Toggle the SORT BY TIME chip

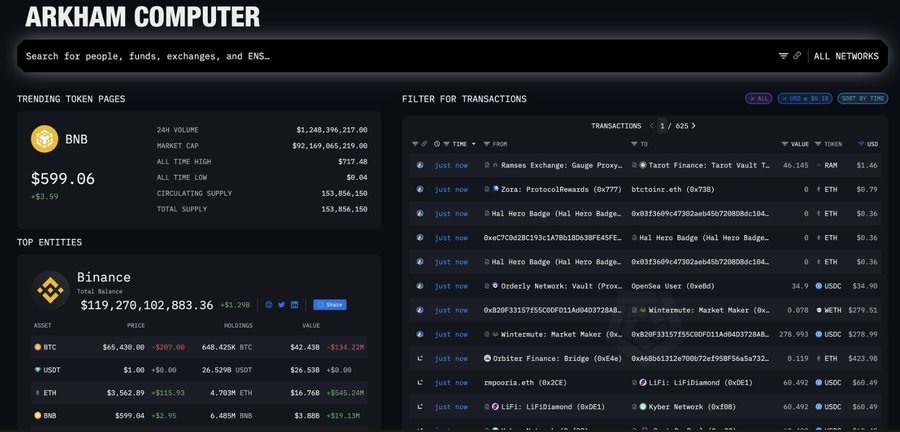coord(863,99)
